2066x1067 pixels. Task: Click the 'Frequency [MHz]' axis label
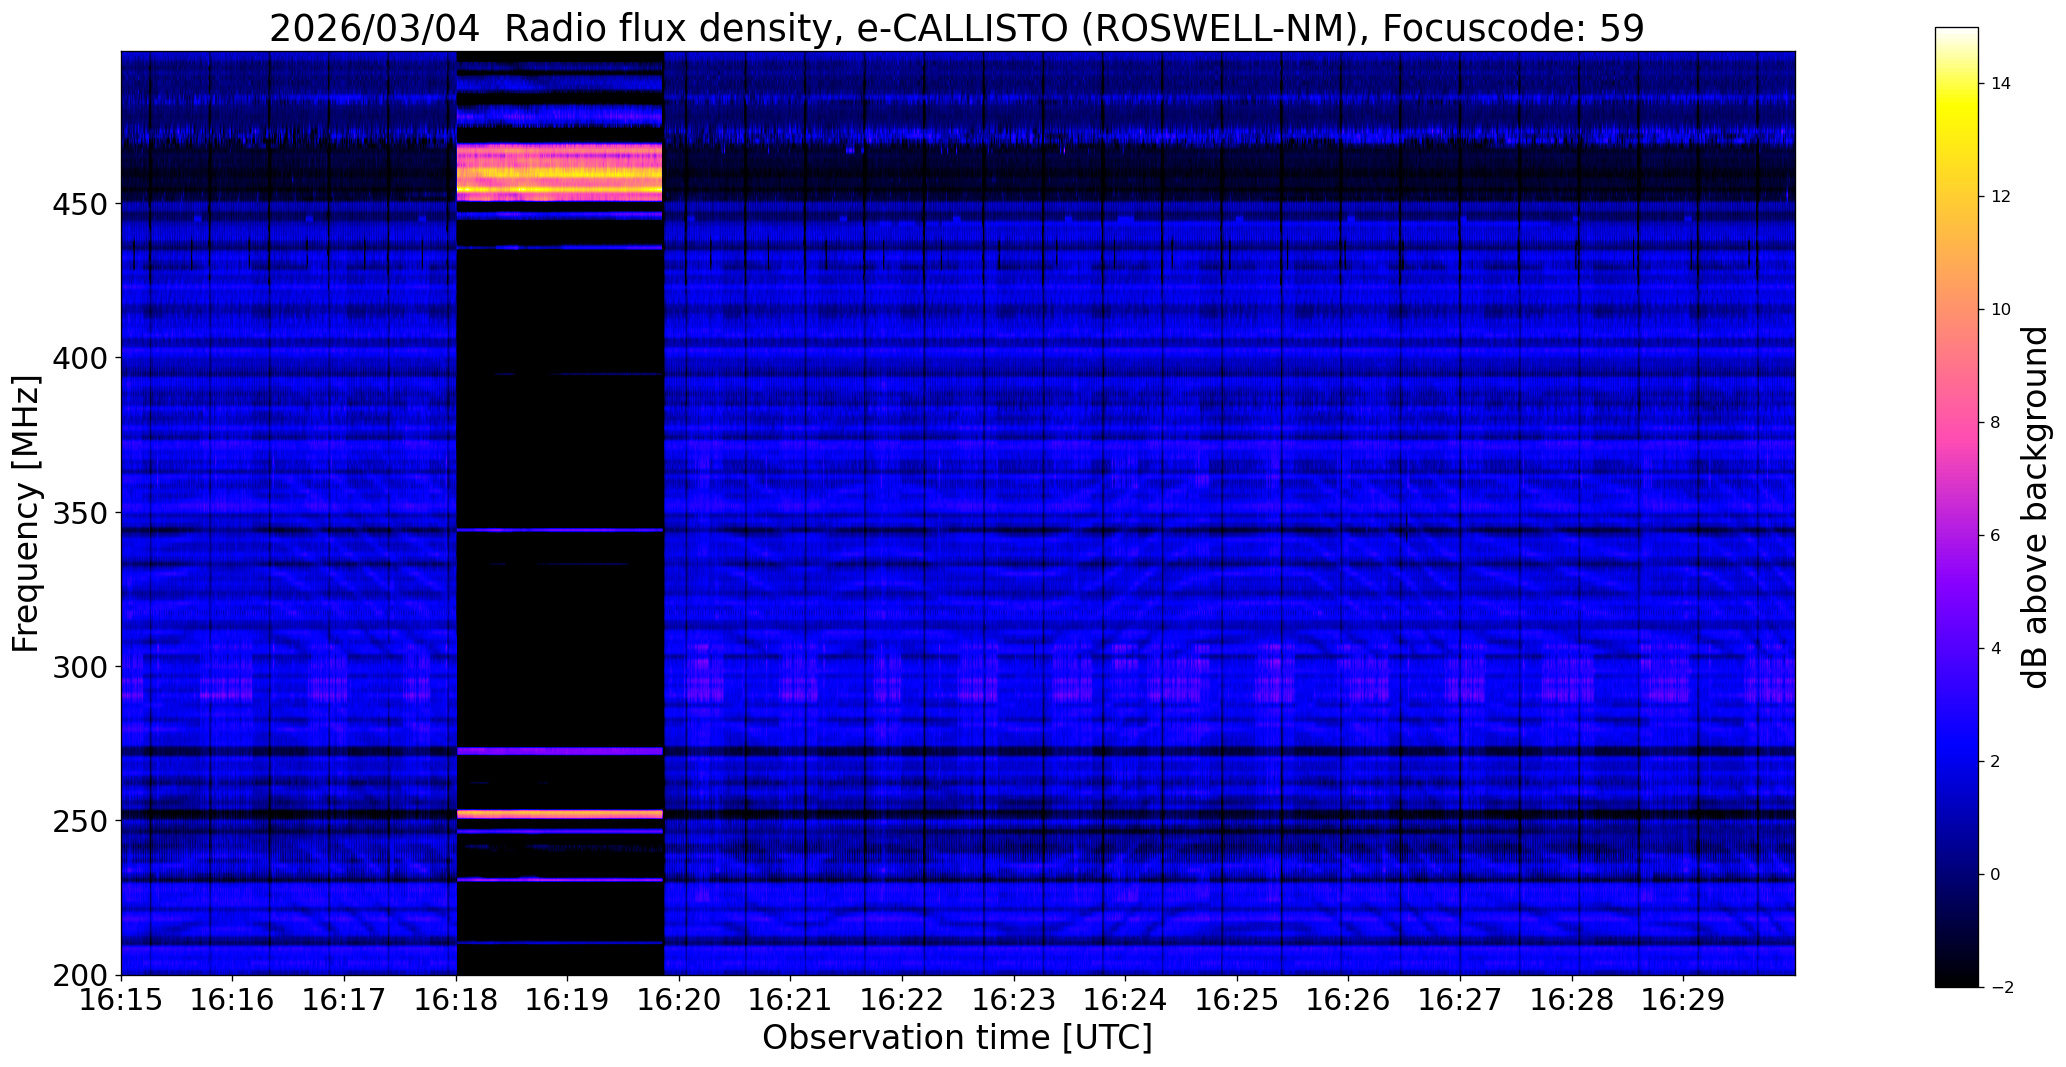click(x=27, y=513)
